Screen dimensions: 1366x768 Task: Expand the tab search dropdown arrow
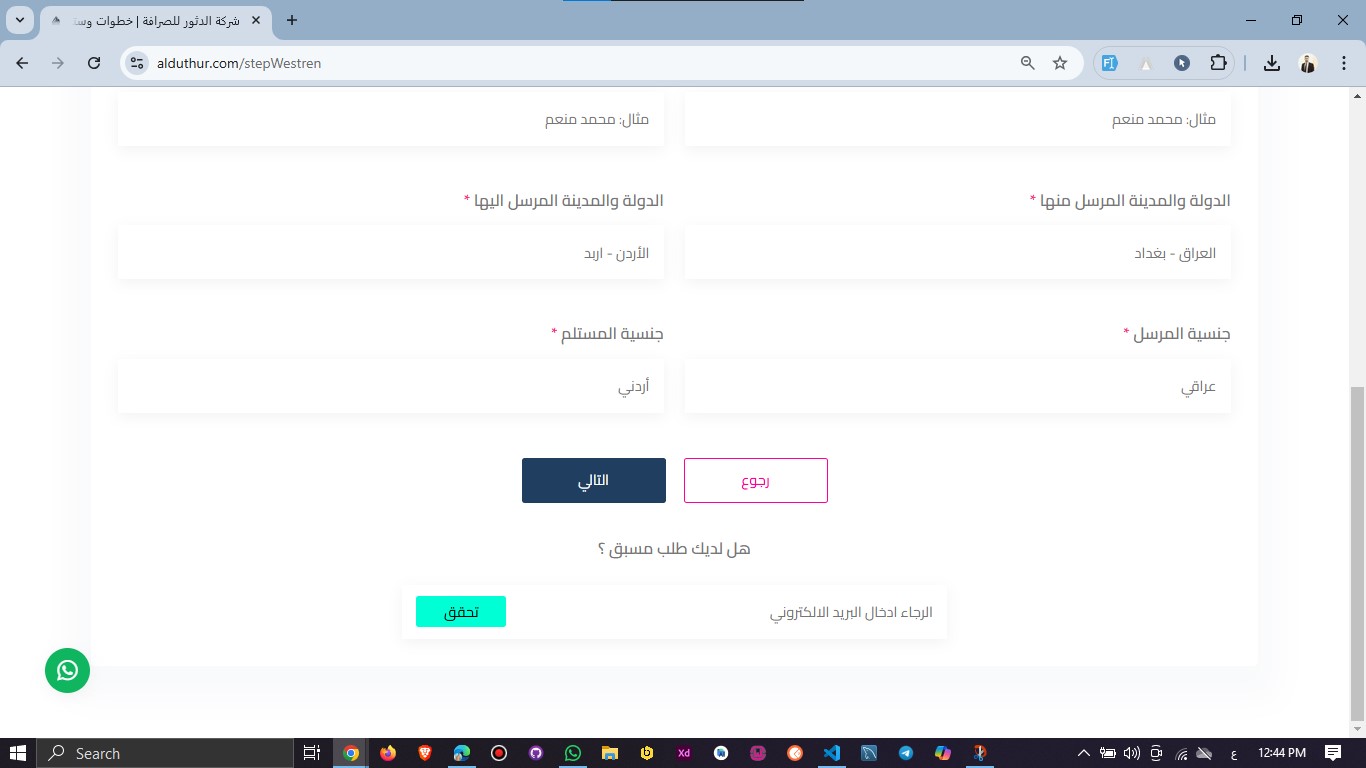click(20, 20)
